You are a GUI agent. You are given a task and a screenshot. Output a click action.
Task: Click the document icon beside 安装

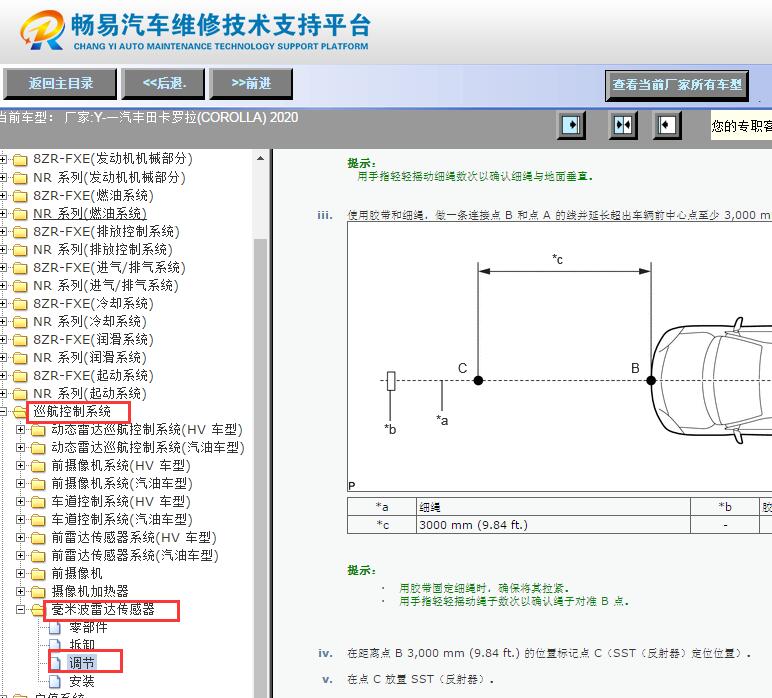[56, 682]
